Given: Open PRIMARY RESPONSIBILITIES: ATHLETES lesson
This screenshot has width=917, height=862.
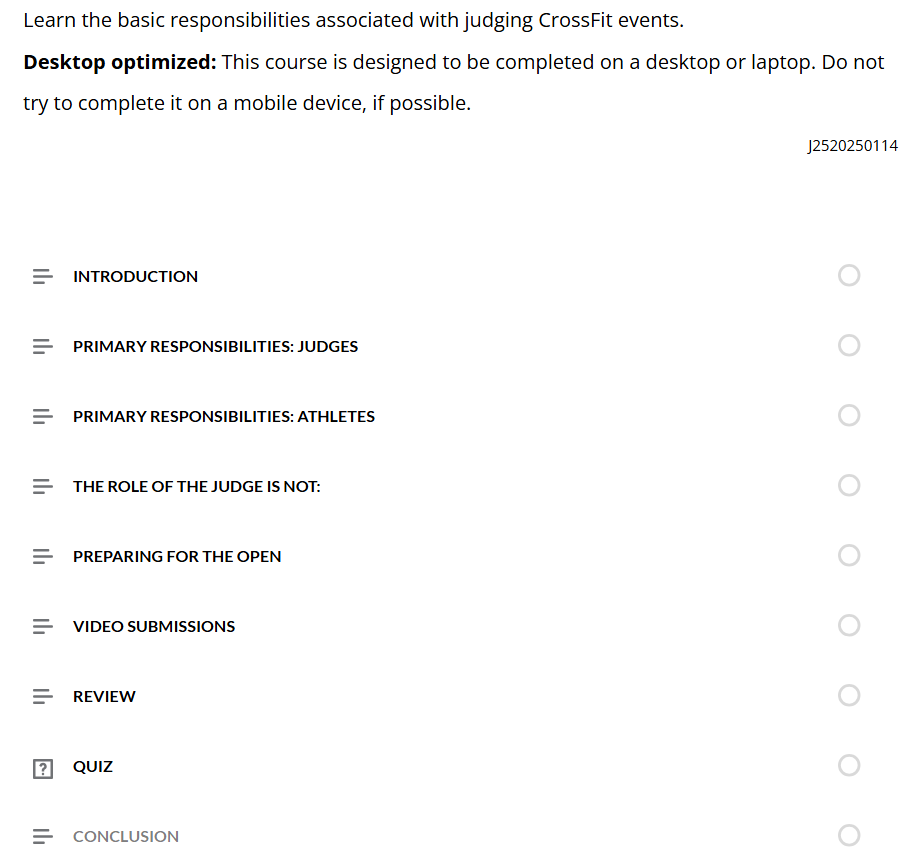Looking at the screenshot, I should click(224, 416).
